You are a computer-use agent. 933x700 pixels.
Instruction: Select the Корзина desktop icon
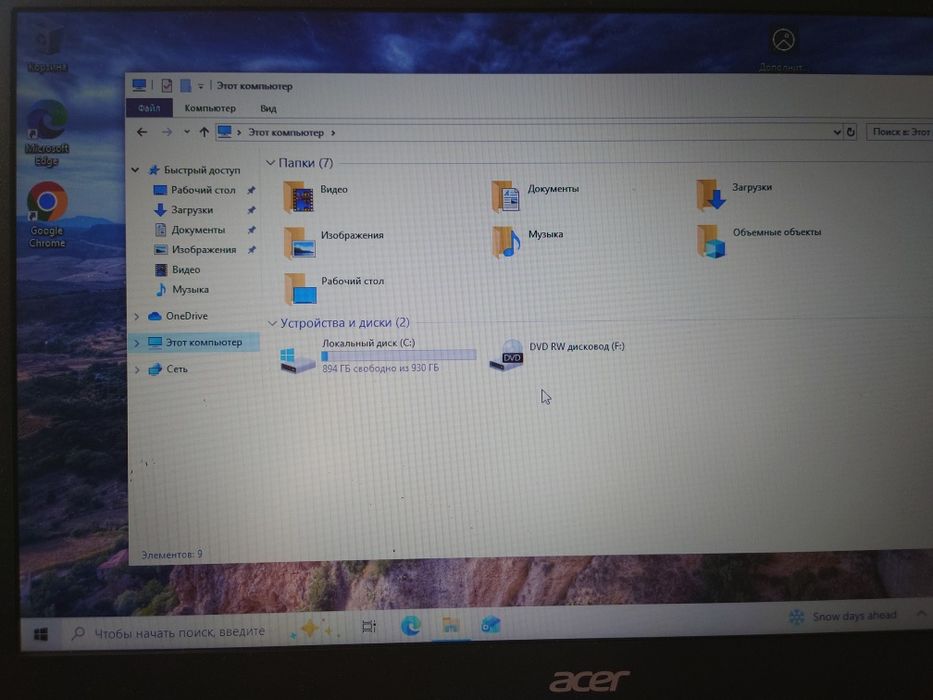(47, 48)
